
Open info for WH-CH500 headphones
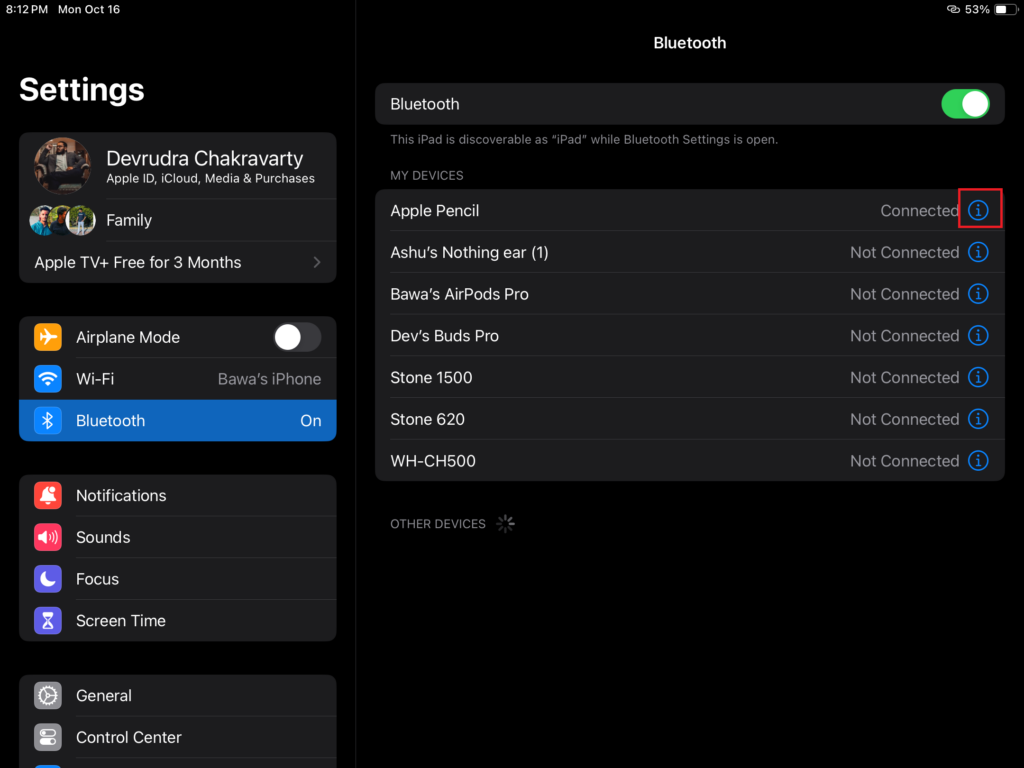coord(978,461)
